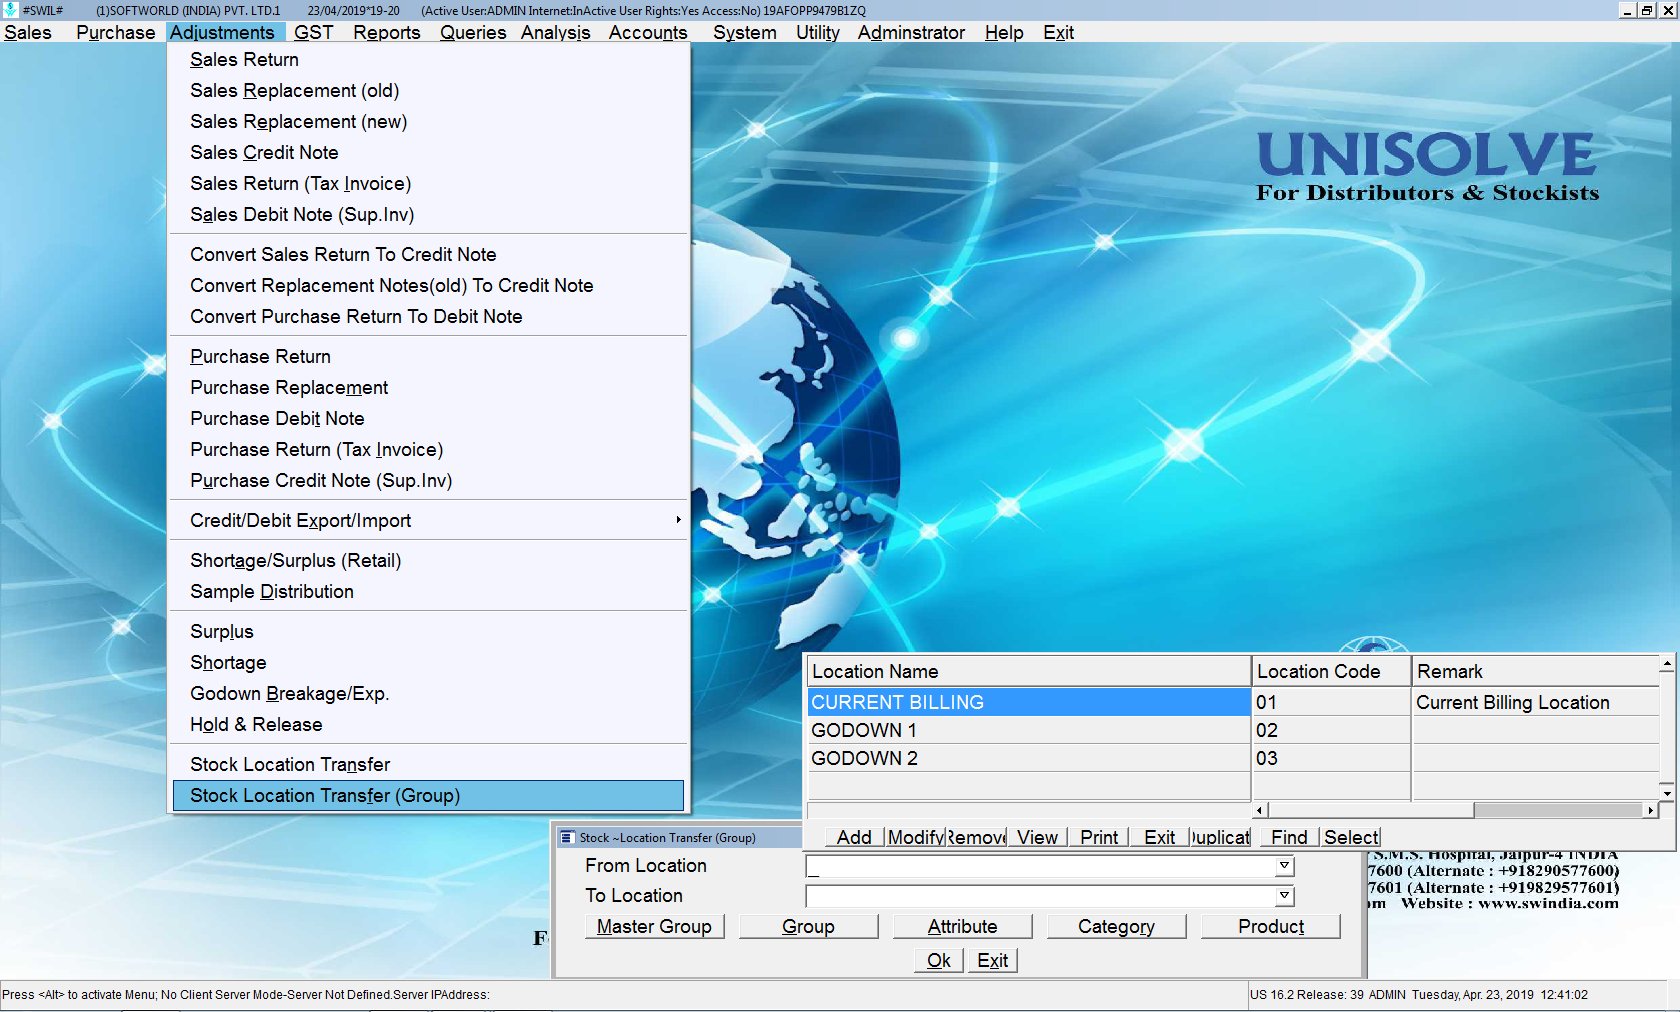Select GODOWN 2 location row

click(x=1233, y=759)
